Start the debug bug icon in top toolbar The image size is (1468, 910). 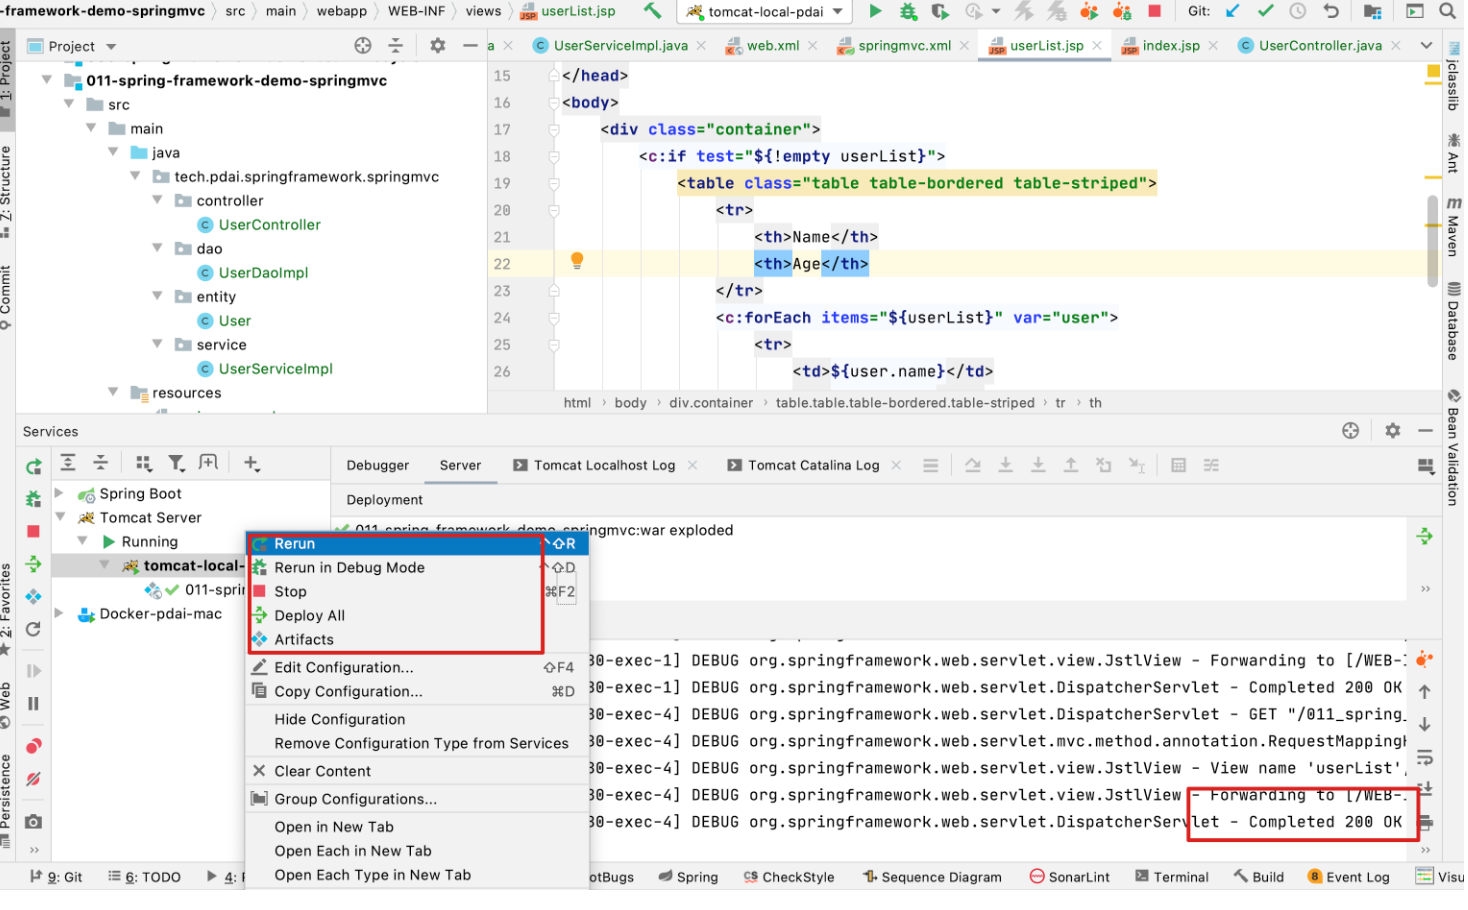point(908,11)
